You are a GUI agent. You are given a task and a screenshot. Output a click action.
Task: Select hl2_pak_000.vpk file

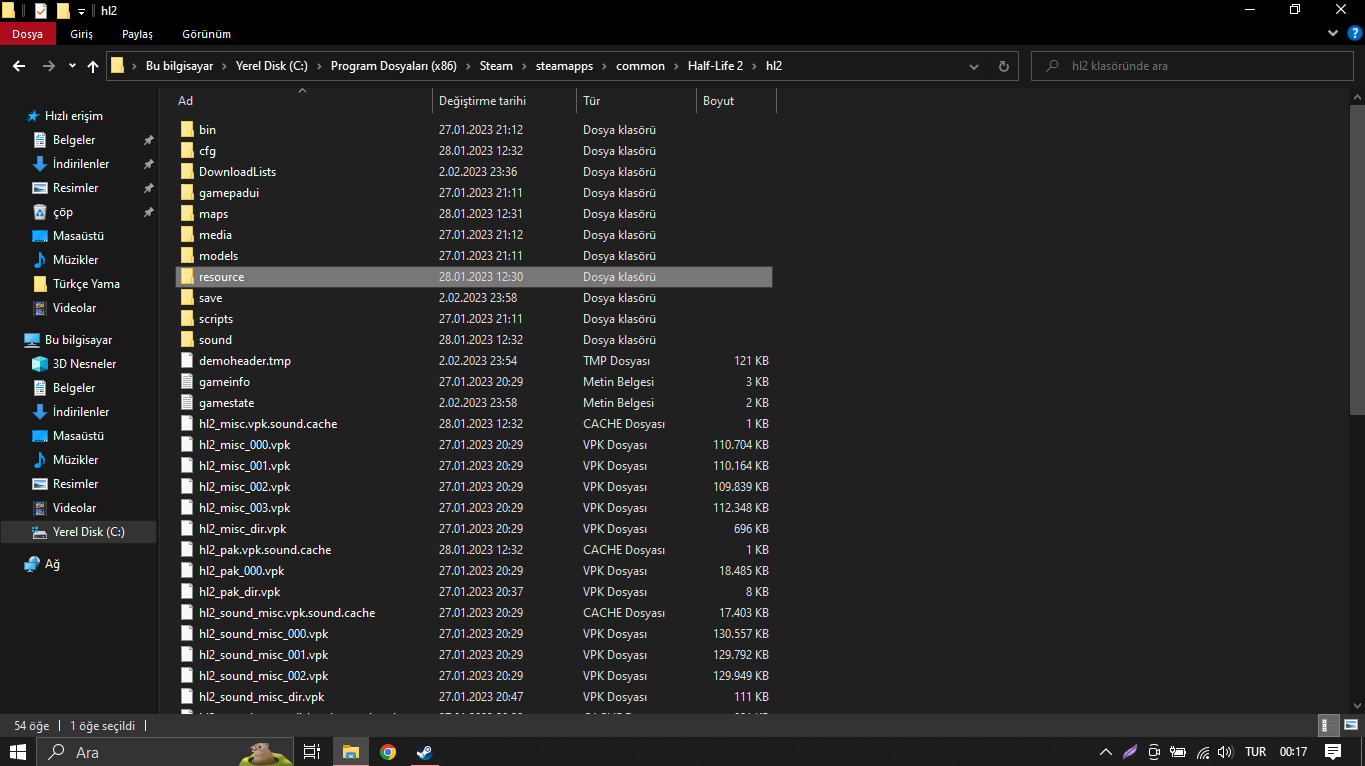[241, 571]
